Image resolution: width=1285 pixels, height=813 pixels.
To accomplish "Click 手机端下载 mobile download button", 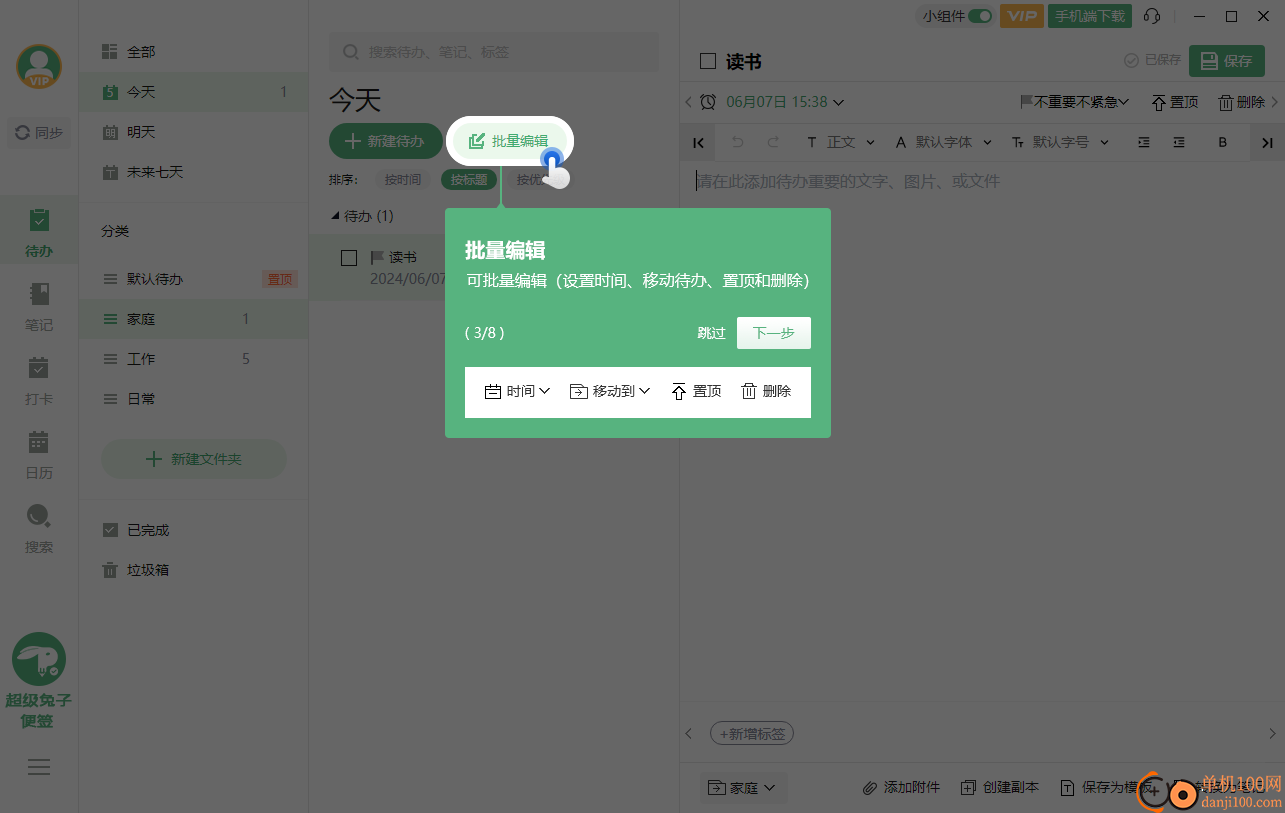I will click(x=1090, y=16).
